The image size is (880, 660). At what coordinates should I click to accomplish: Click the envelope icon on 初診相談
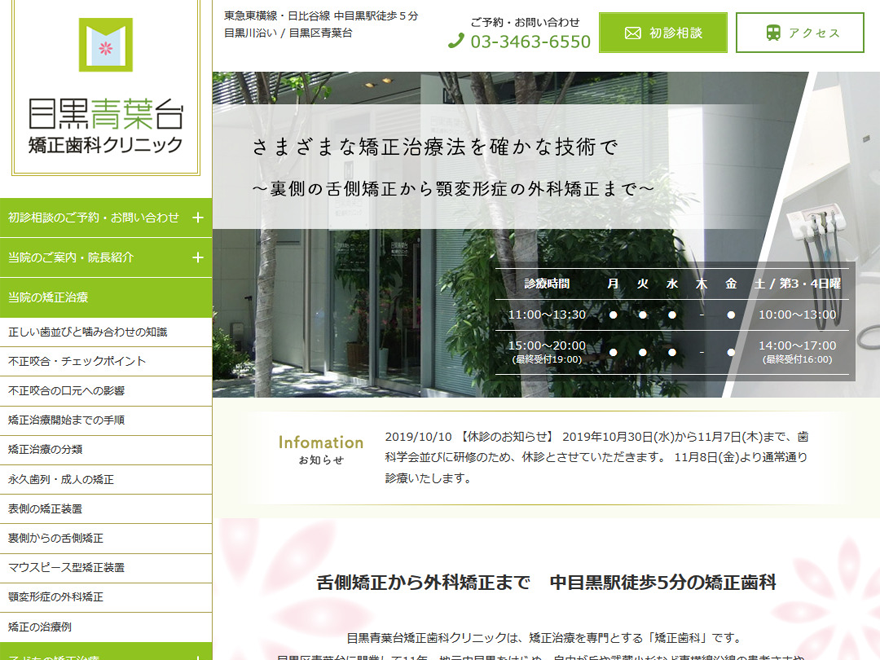(x=632, y=33)
